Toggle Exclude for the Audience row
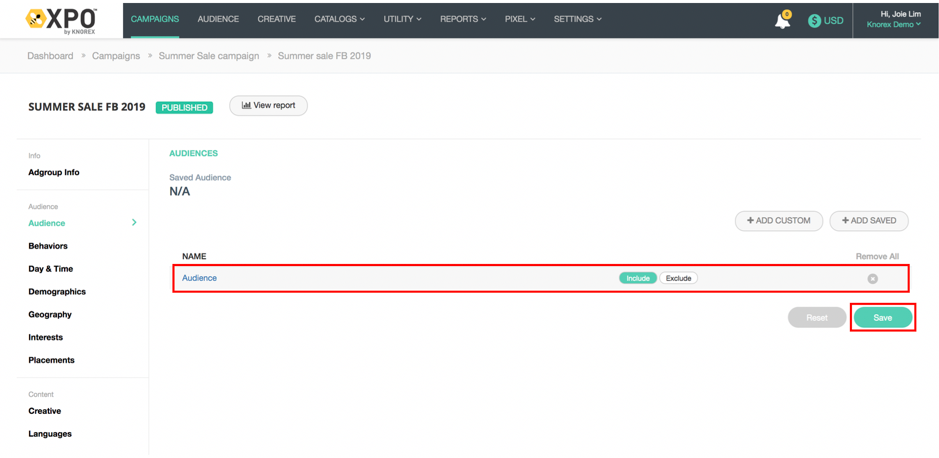Image resolution: width=939 pixels, height=458 pixels. tap(678, 278)
